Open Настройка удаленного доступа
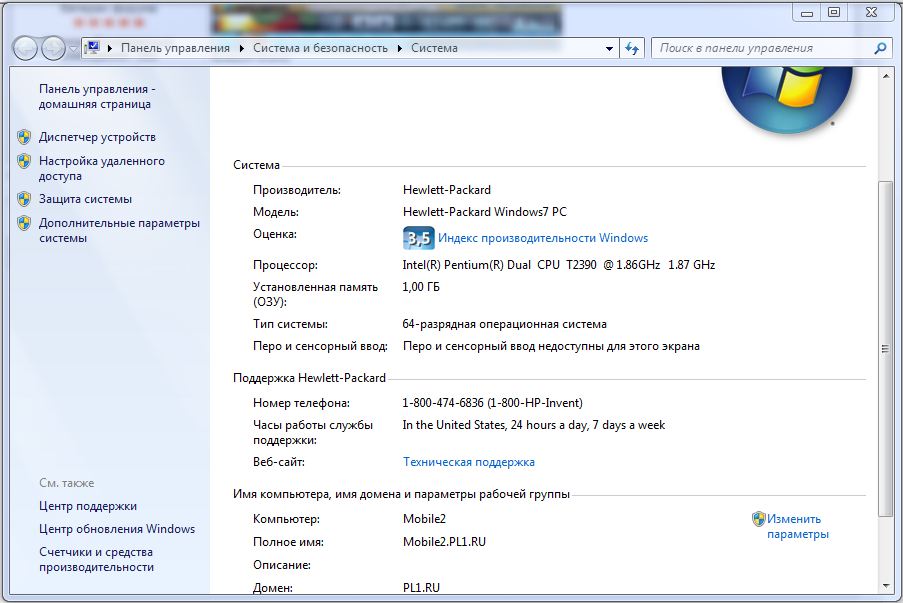The image size is (903, 603). tap(101, 168)
